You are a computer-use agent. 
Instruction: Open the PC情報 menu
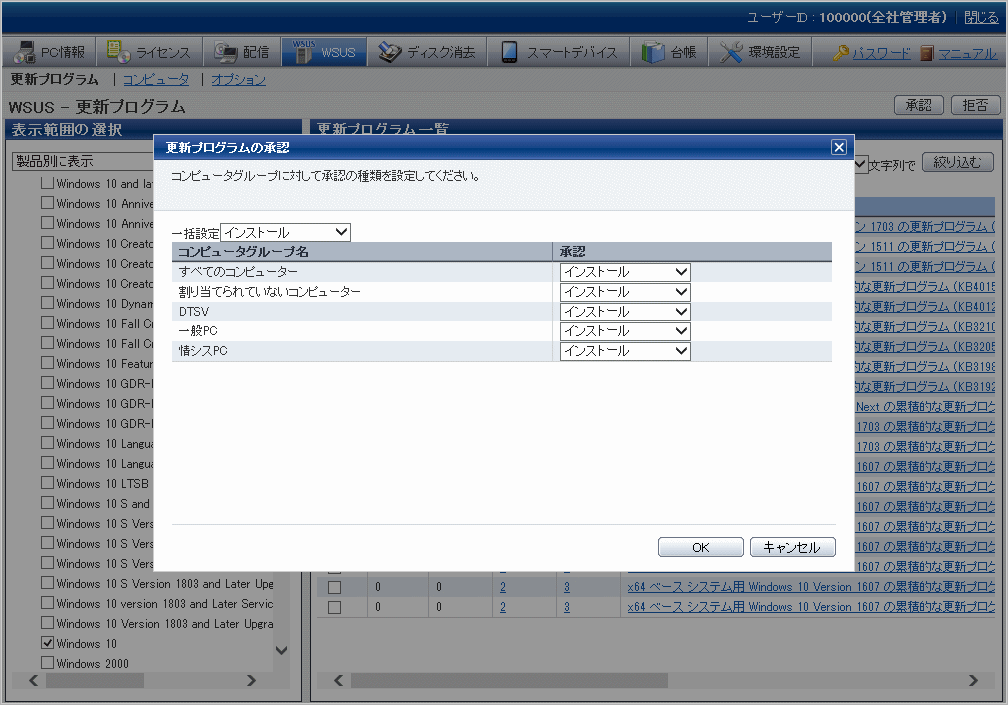pos(50,52)
